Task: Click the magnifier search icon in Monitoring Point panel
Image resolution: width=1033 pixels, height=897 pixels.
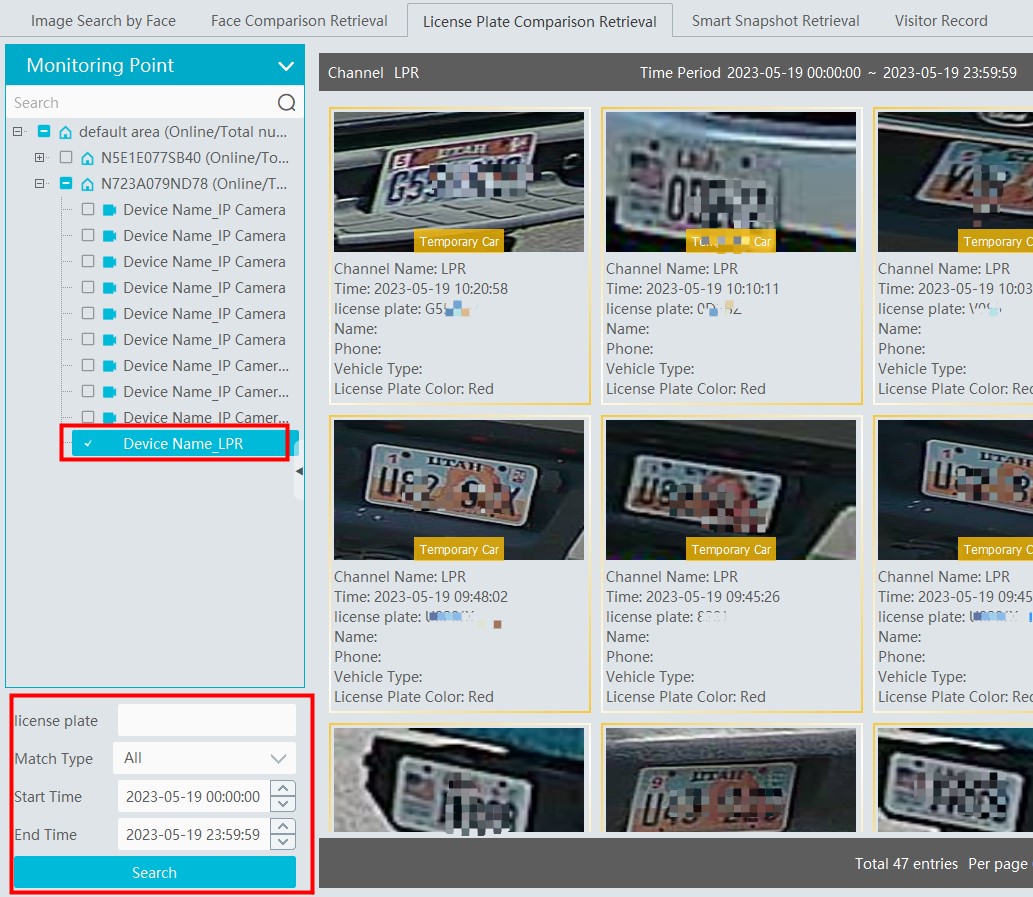Action: [287, 102]
